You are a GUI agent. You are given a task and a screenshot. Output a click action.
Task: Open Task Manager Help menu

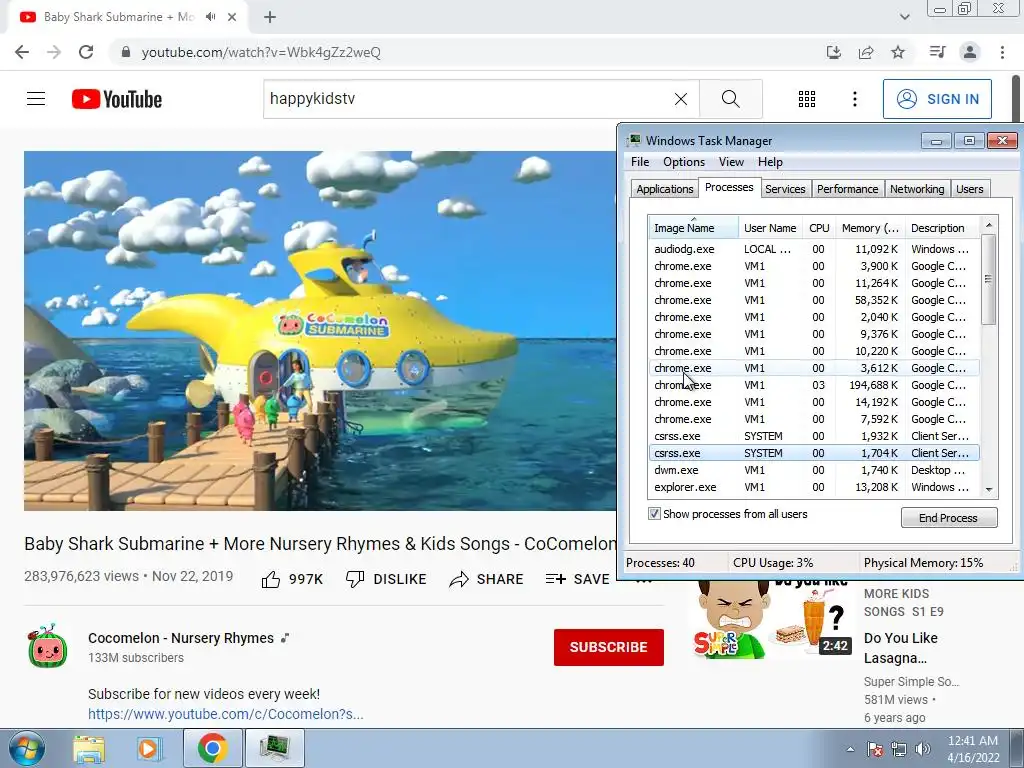tap(770, 162)
